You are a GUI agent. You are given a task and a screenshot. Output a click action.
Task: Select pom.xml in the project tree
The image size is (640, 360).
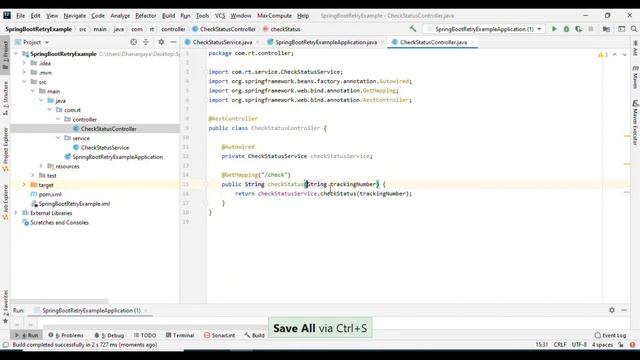coord(50,194)
